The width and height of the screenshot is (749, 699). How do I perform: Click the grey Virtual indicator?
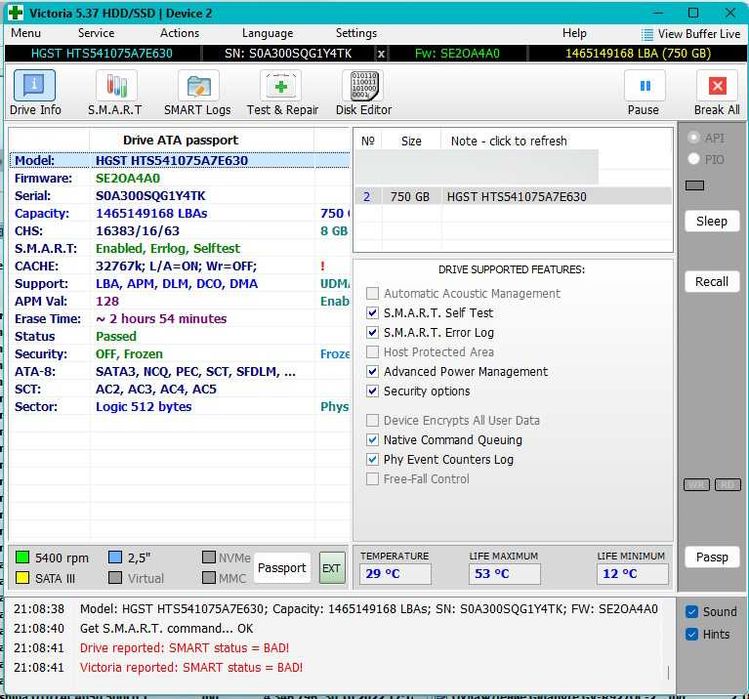pyautogui.click(x=115, y=578)
